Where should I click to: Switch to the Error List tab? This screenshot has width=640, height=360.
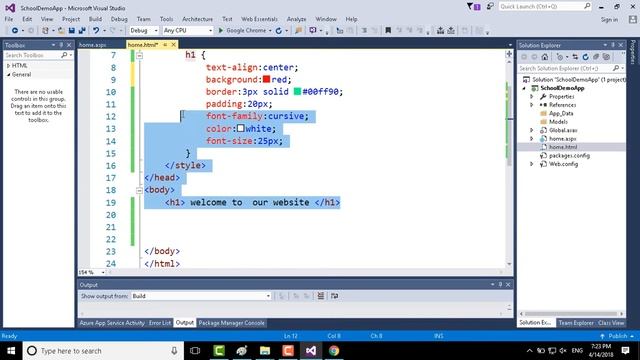[160, 323]
